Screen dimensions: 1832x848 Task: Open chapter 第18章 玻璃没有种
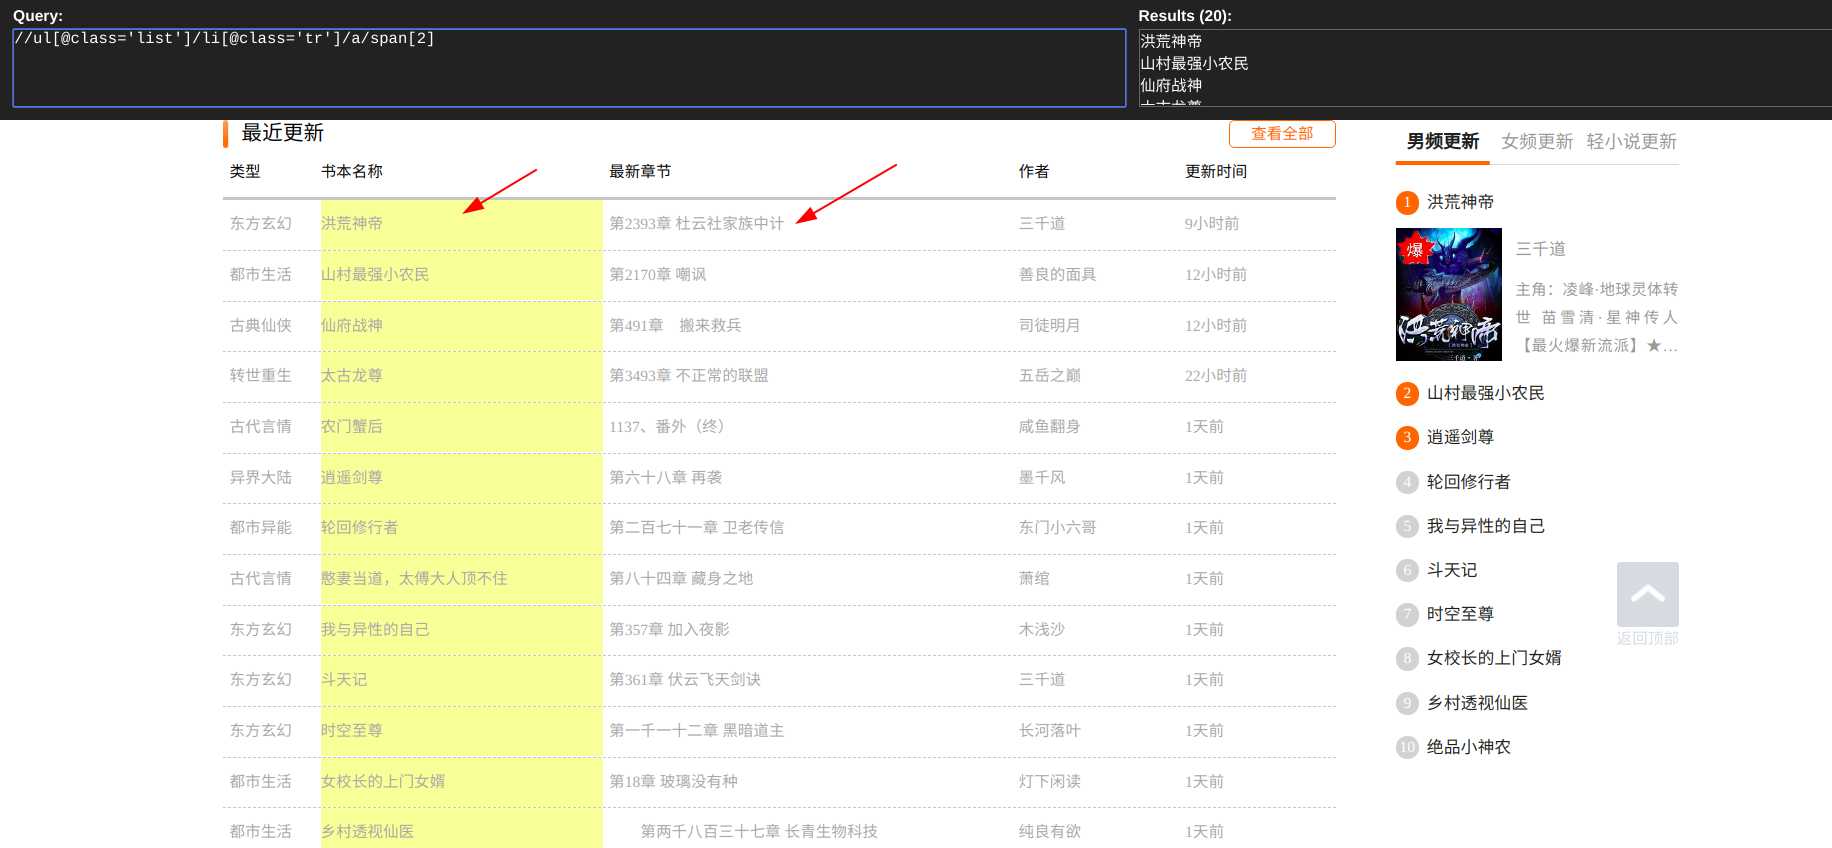673,781
